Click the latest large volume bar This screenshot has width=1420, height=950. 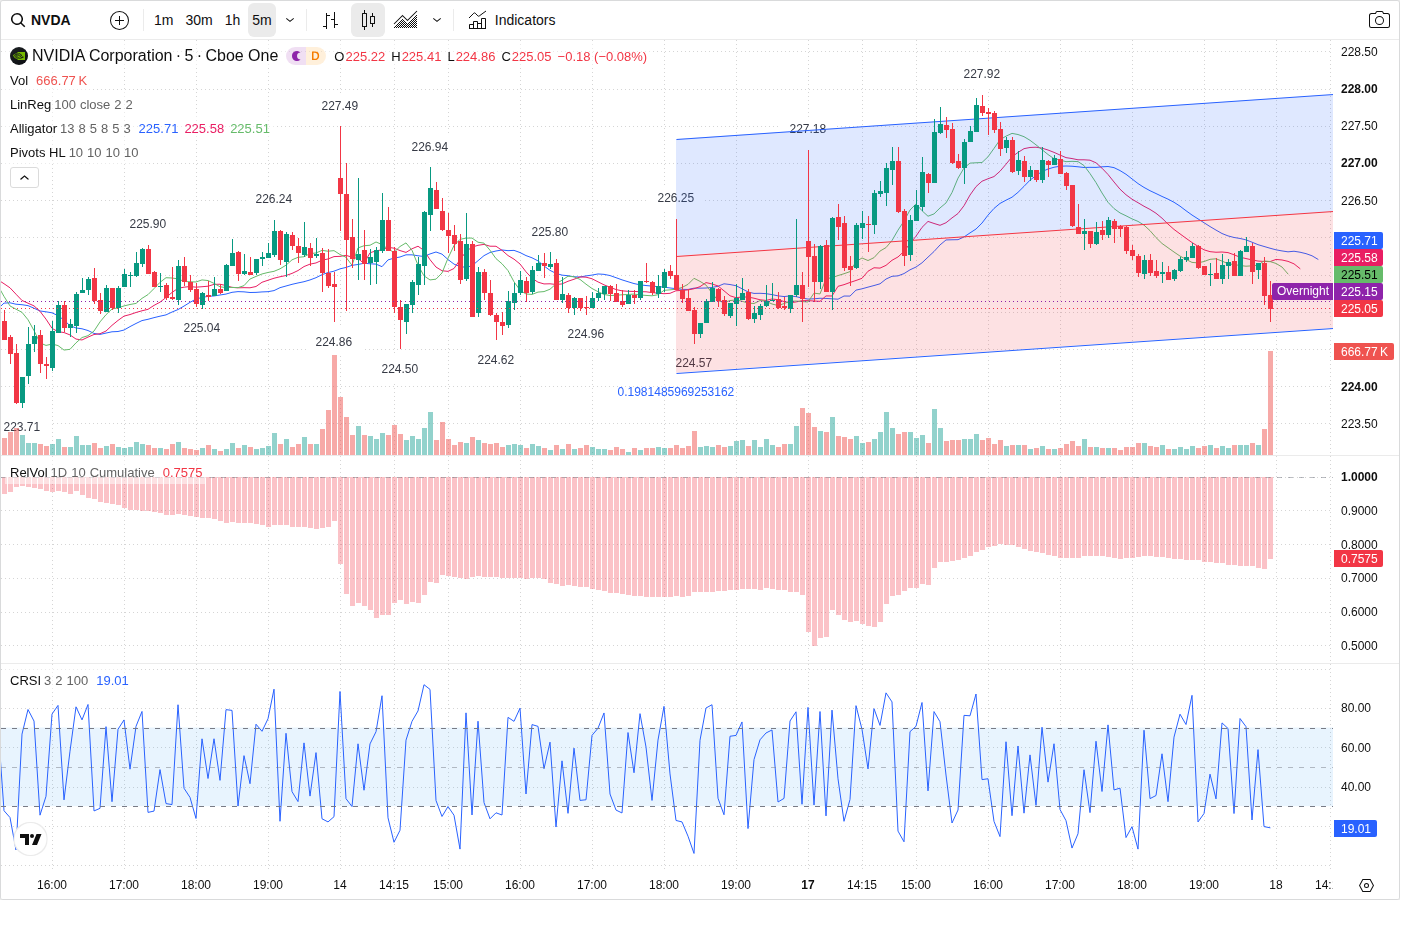[x=1271, y=404]
